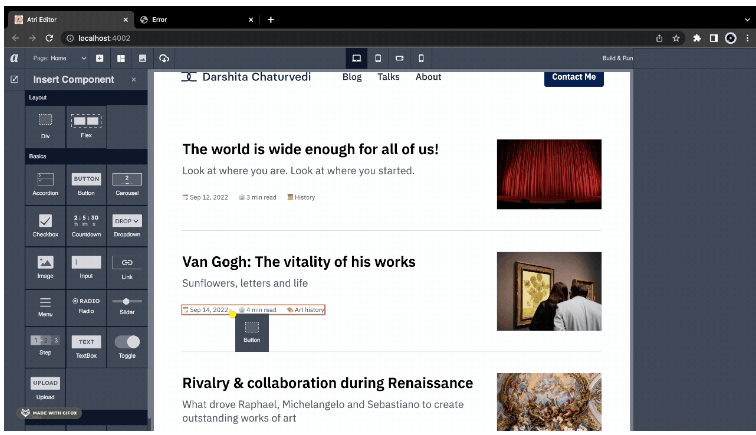Click the Atri logo icon in toolbar

click(x=14, y=58)
